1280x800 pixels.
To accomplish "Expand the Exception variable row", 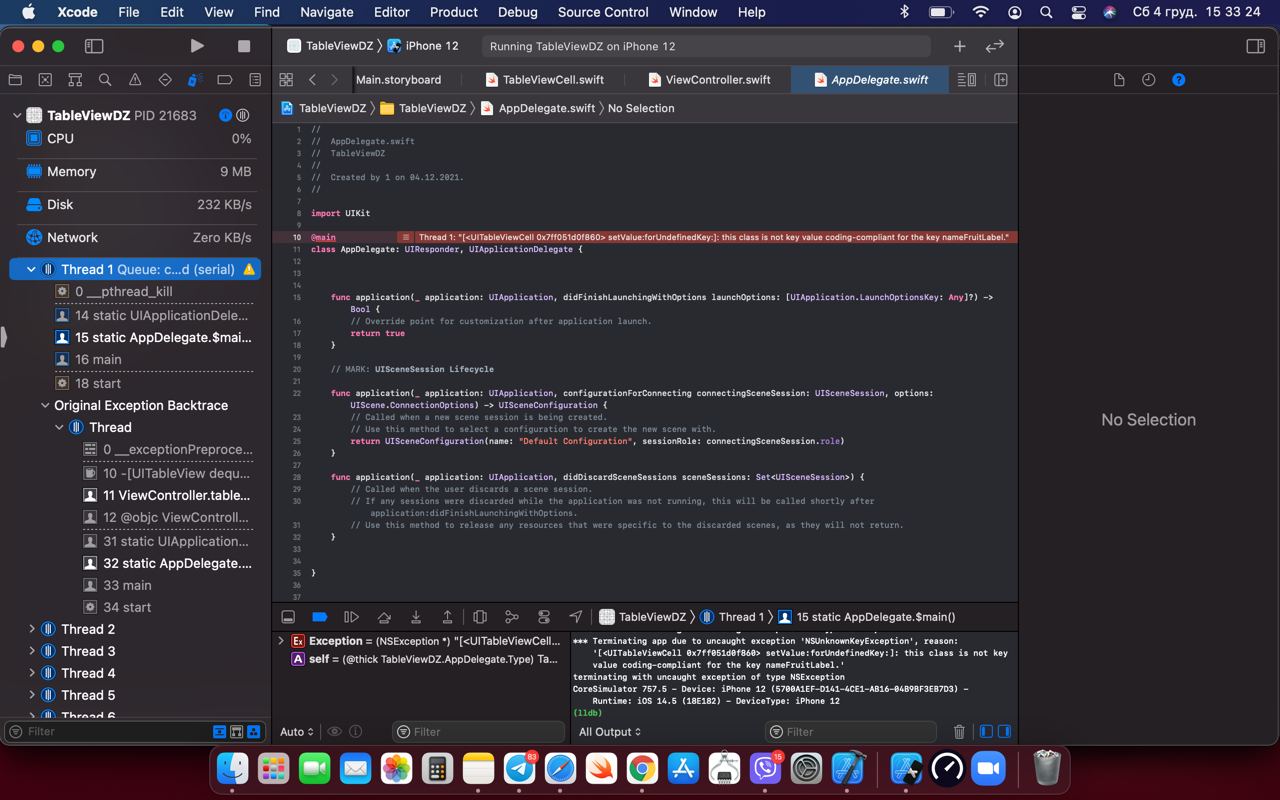I will 281,641.
